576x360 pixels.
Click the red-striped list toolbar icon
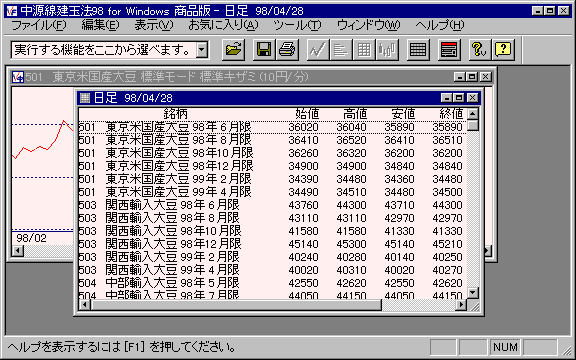449,50
